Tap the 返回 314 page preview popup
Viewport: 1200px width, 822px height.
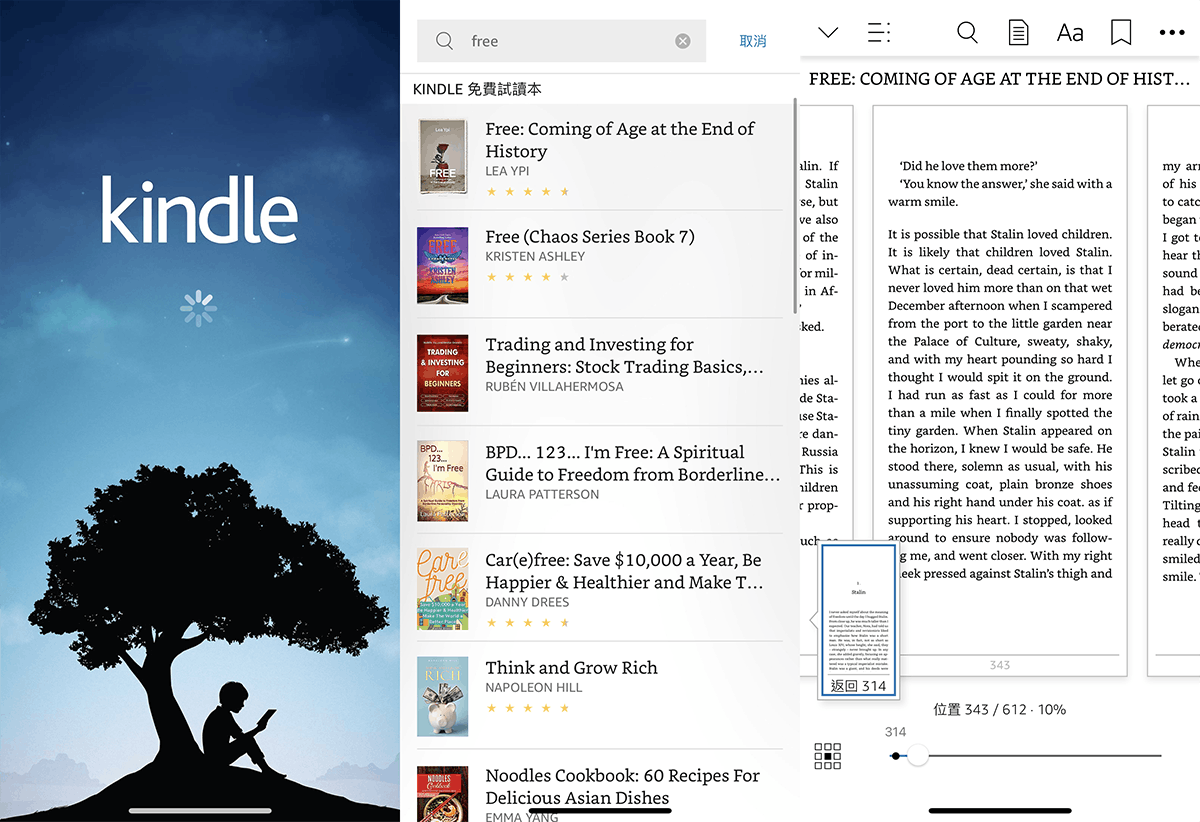point(859,619)
